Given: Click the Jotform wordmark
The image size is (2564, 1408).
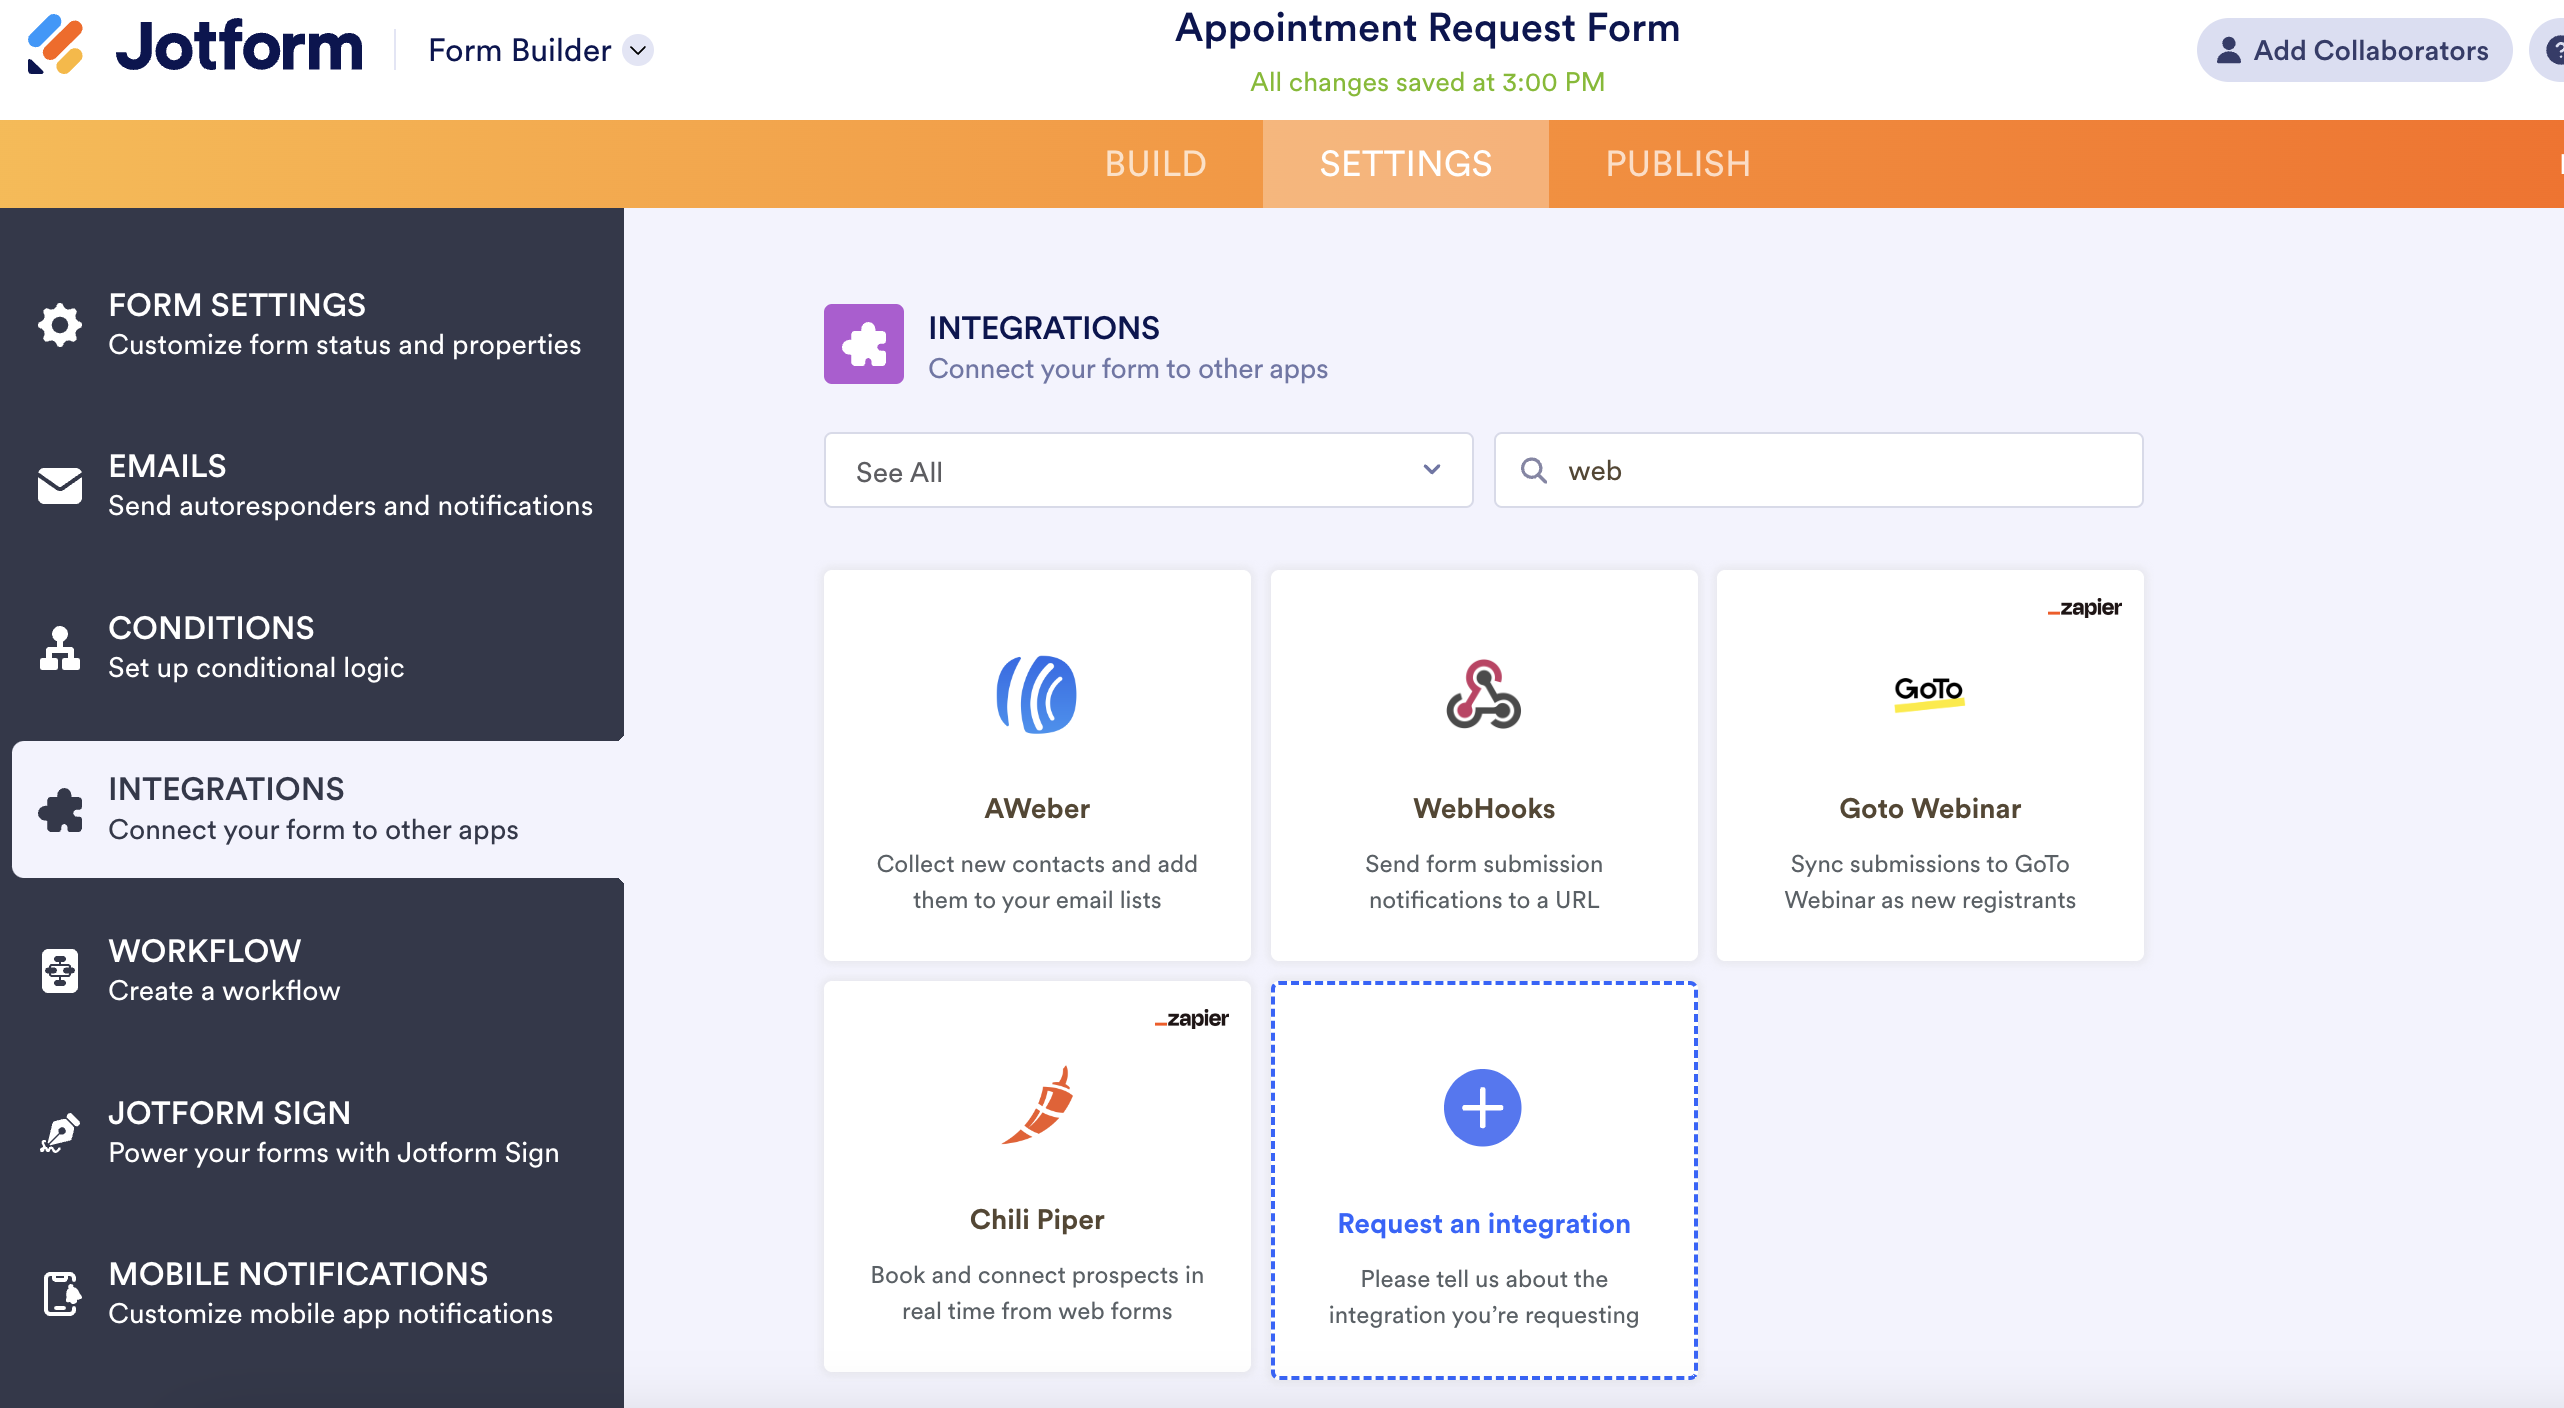Looking at the screenshot, I should click(239, 46).
